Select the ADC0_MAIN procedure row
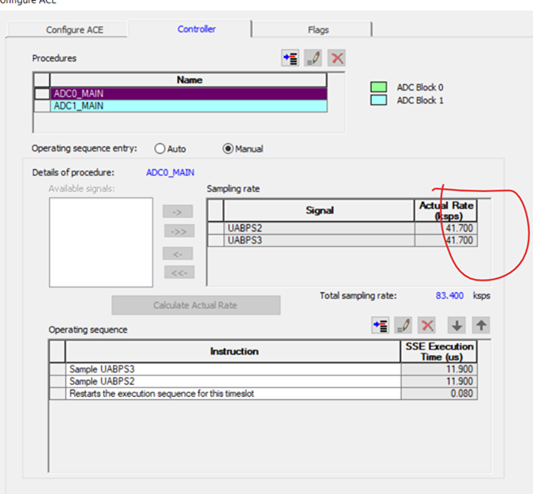 click(189, 93)
